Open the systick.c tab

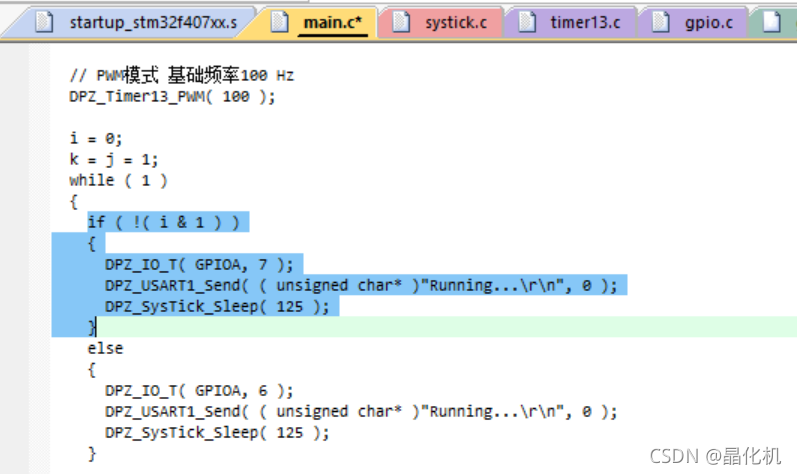441,23
